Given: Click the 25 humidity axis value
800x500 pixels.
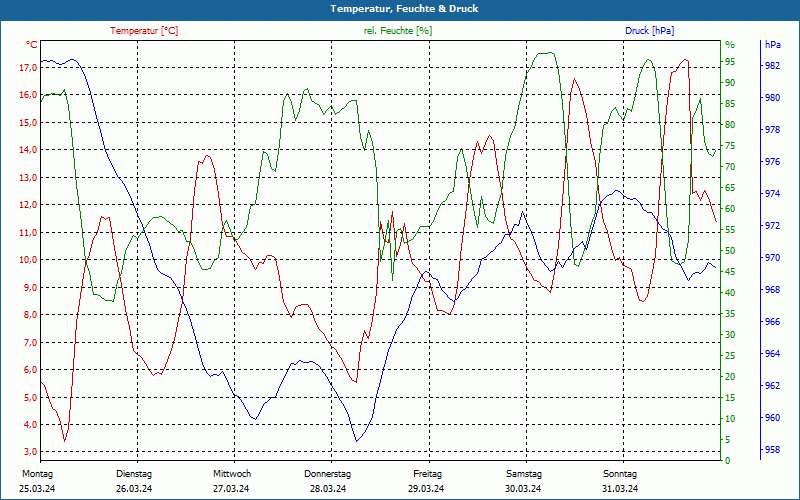Looking at the screenshot, I should (x=730, y=356).
